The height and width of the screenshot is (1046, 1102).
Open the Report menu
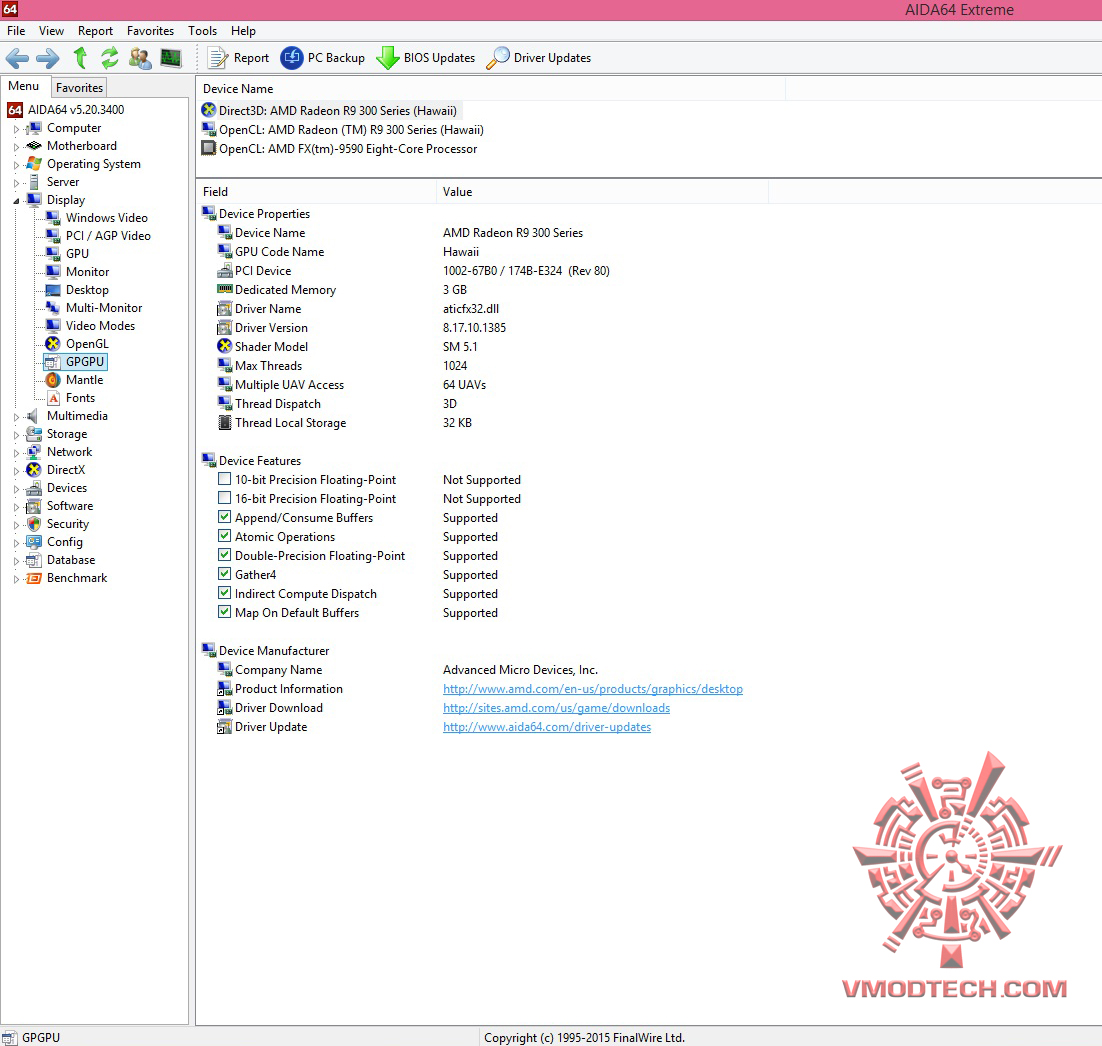pyautogui.click(x=96, y=31)
